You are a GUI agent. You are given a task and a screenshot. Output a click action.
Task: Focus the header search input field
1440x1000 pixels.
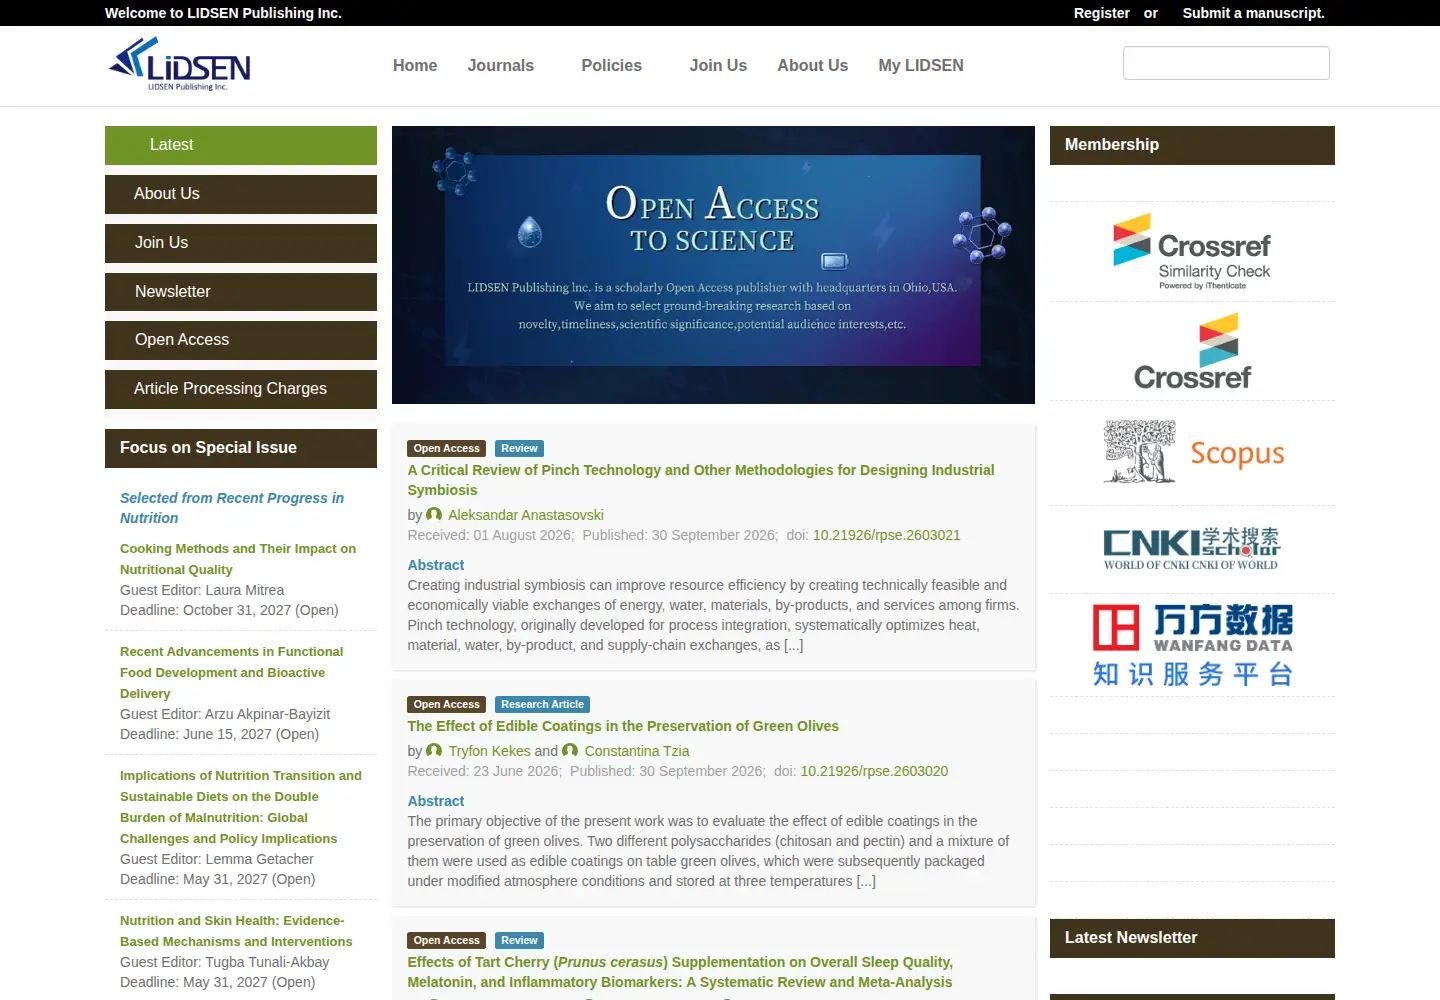[1226, 63]
